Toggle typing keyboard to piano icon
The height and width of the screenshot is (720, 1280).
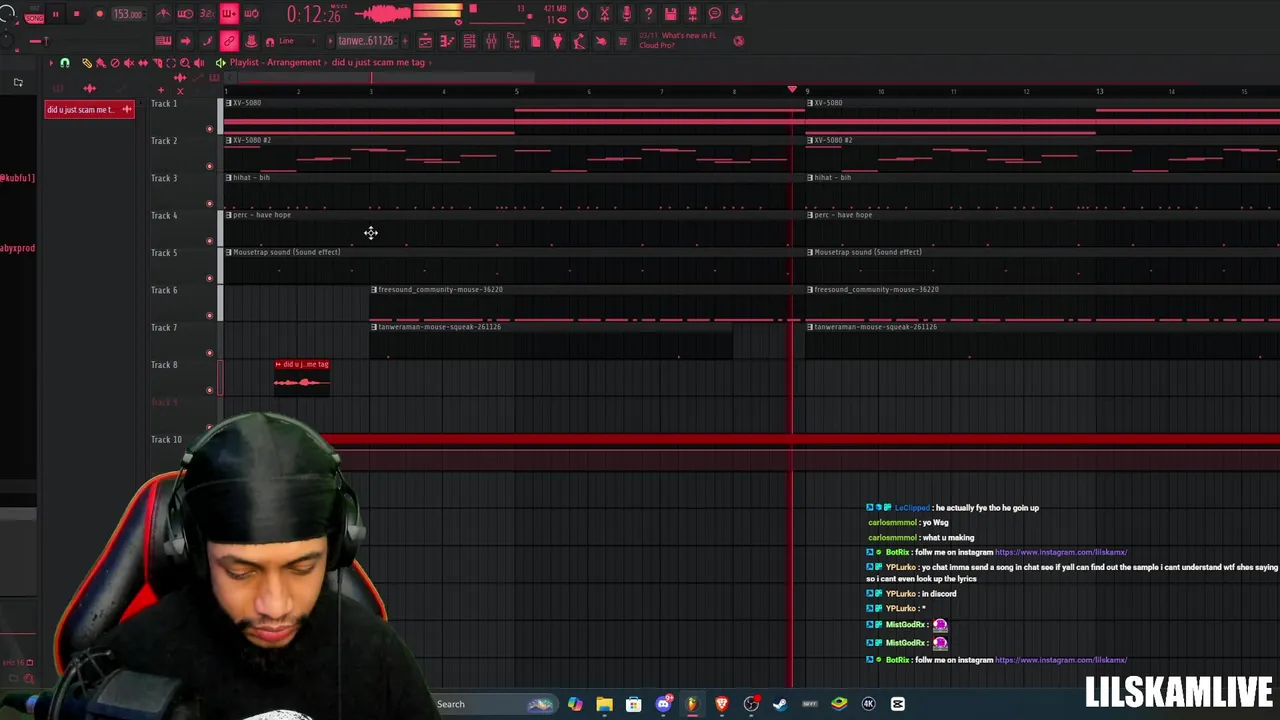coord(163,41)
